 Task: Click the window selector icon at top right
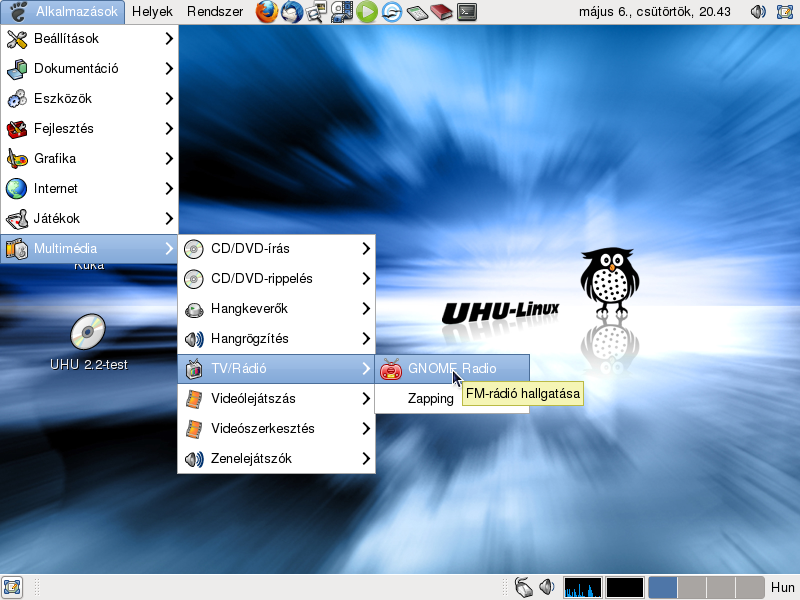pos(785,12)
